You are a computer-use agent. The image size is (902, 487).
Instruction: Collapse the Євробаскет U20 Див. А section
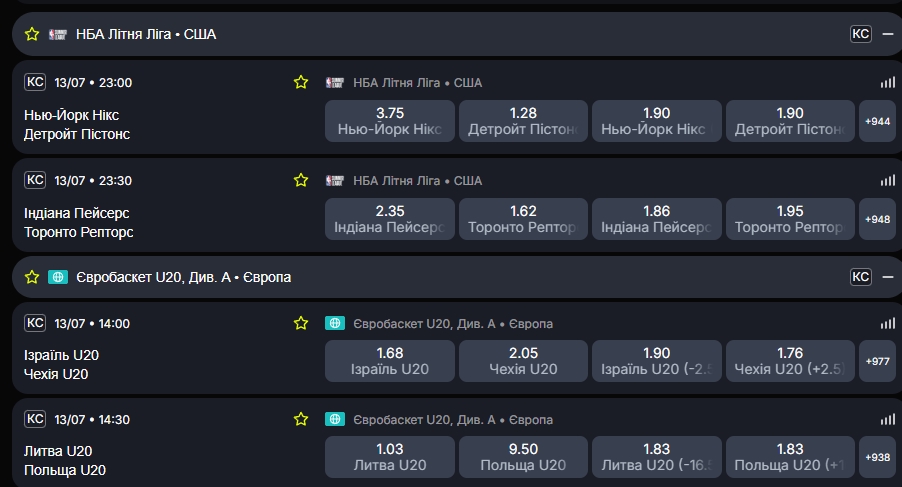888,277
